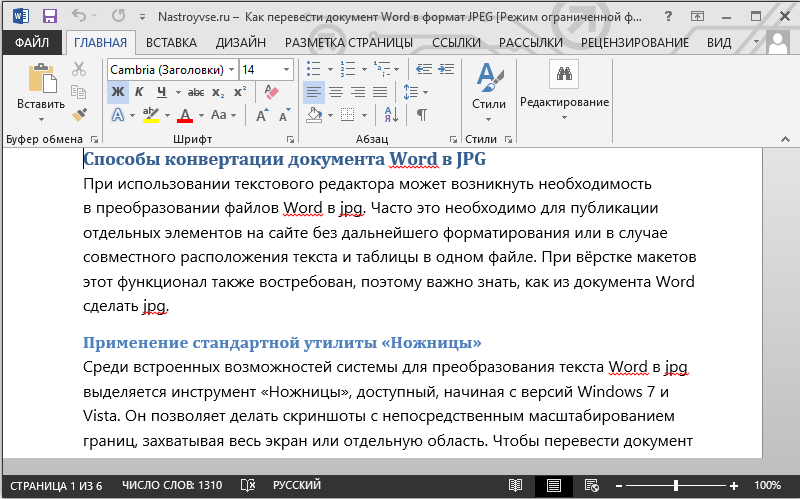Toggle left text alignment

(x=314, y=92)
